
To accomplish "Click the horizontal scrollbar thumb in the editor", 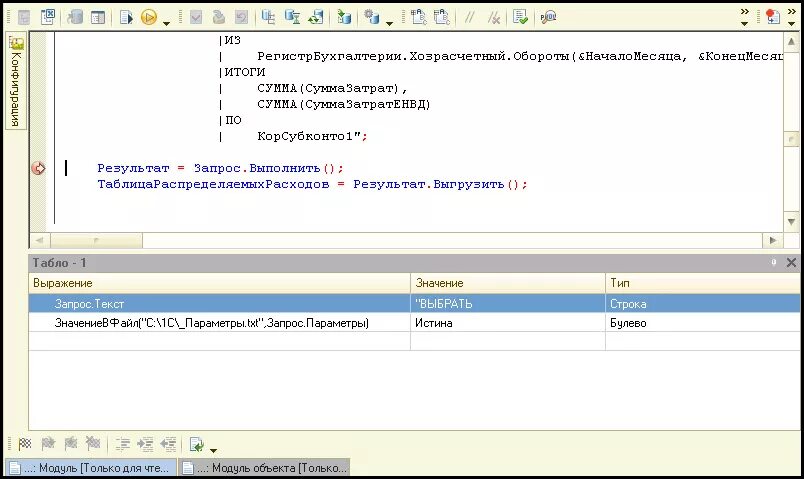I will (96, 240).
